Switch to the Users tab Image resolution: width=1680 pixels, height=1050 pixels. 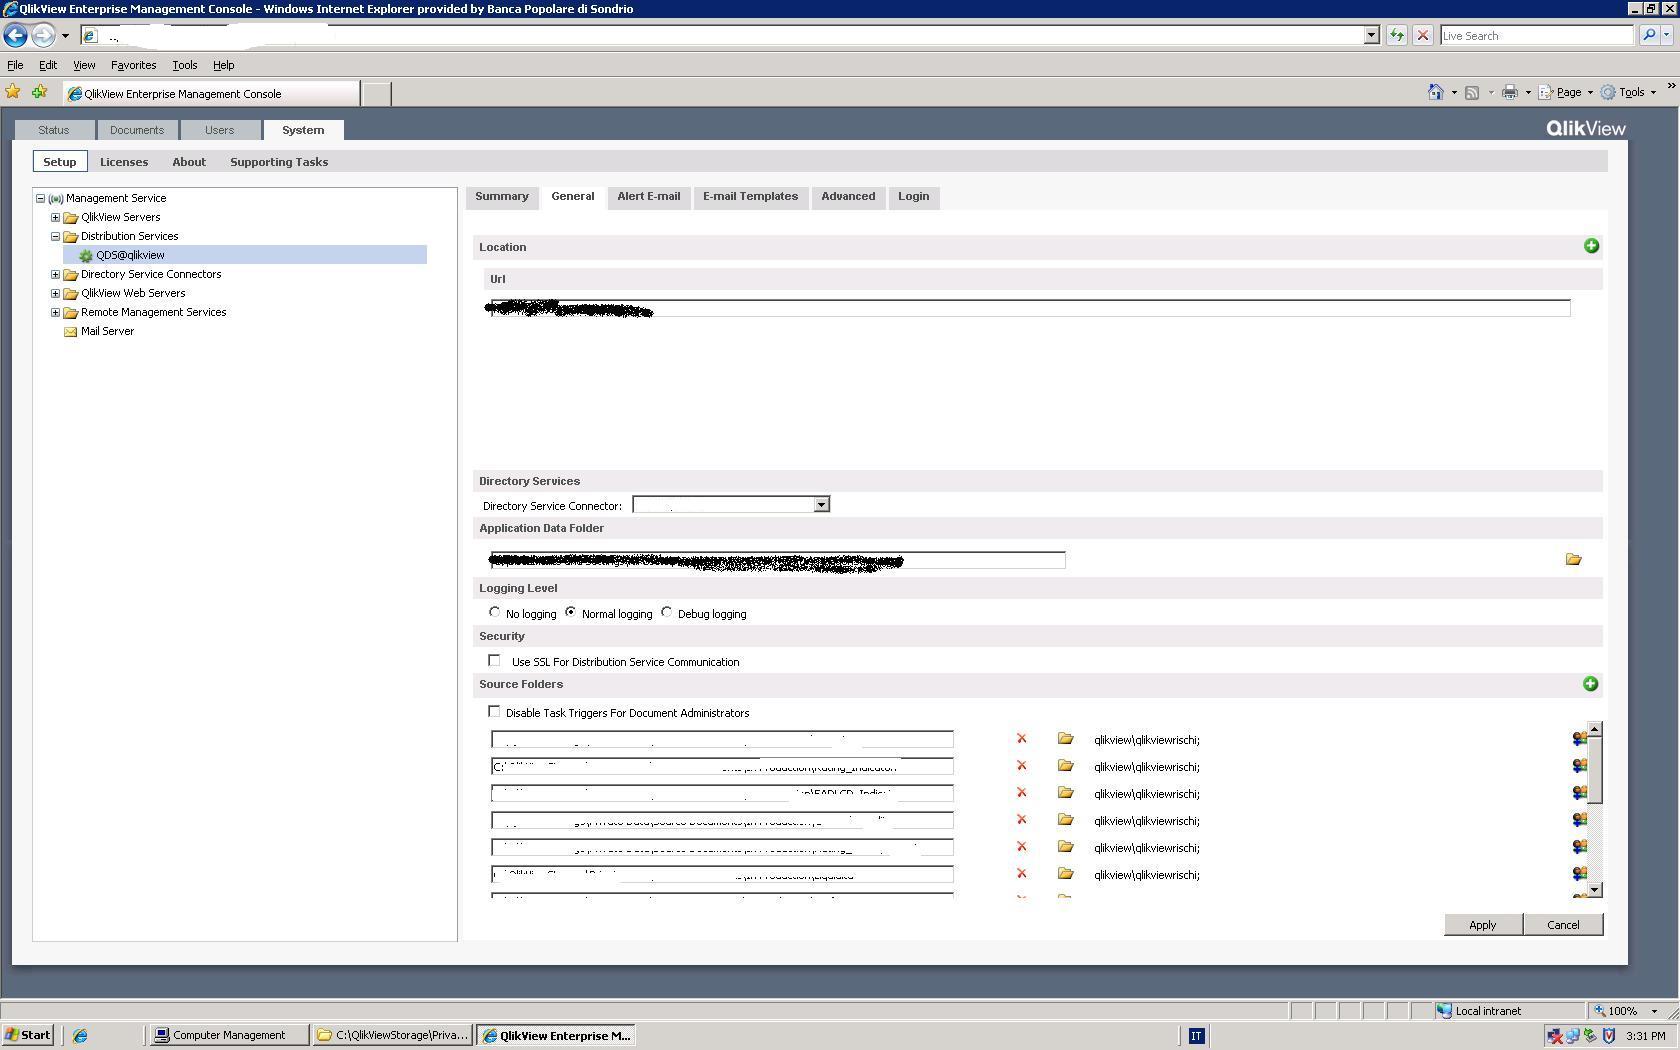[219, 130]
